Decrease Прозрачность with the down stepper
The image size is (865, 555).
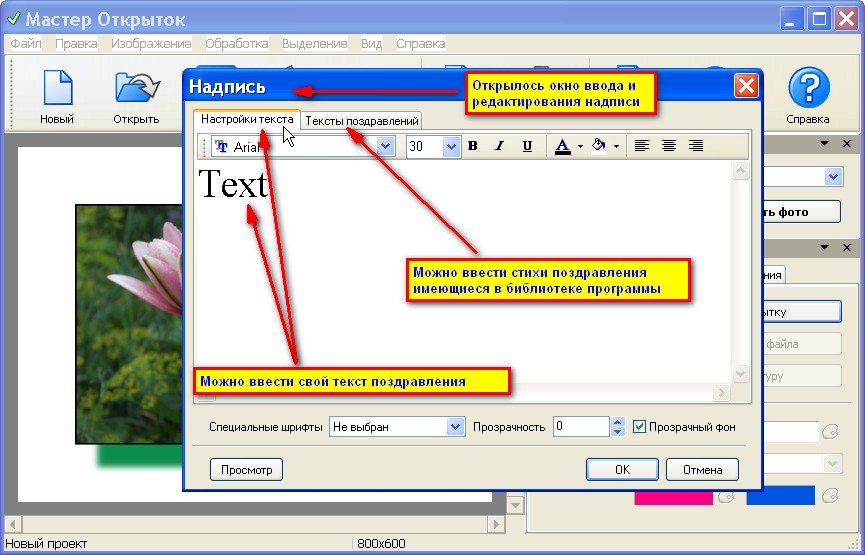click(x=618, y=431)
